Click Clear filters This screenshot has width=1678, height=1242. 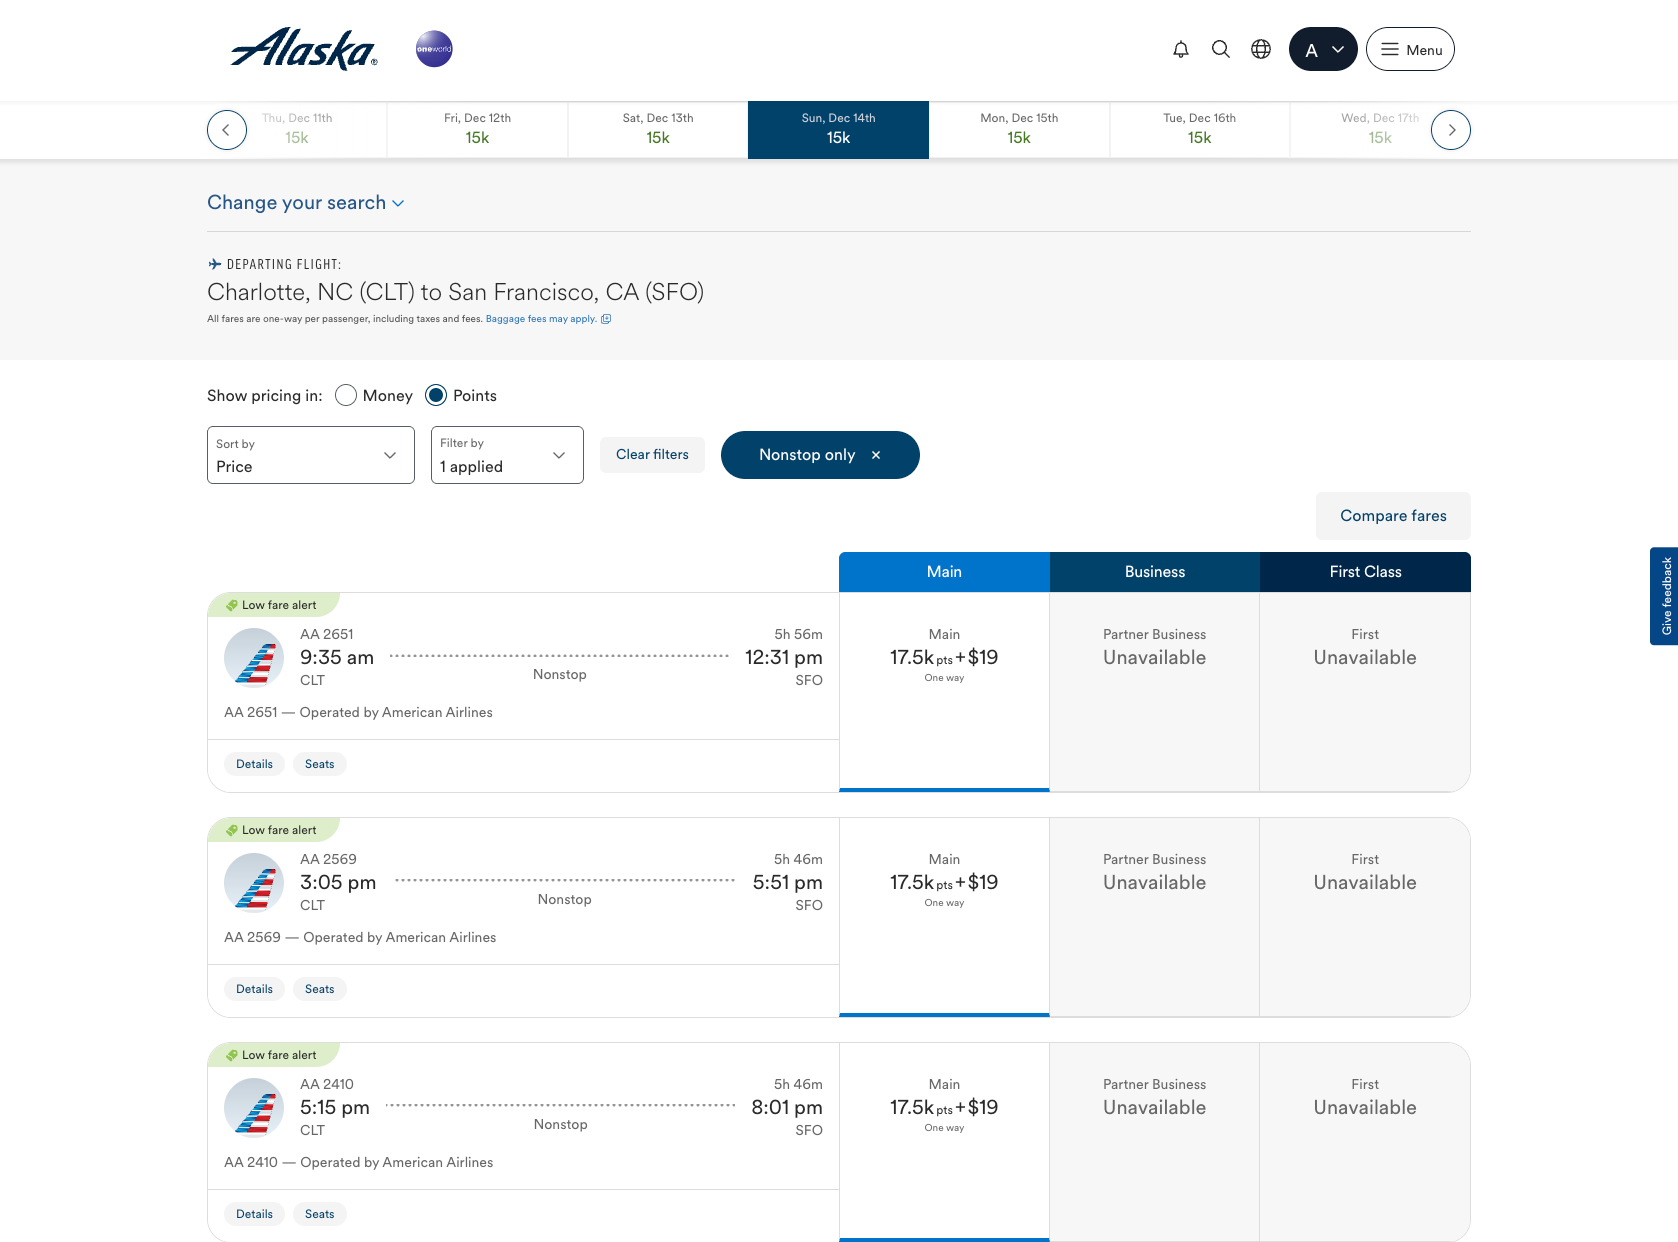click(651, 454)
